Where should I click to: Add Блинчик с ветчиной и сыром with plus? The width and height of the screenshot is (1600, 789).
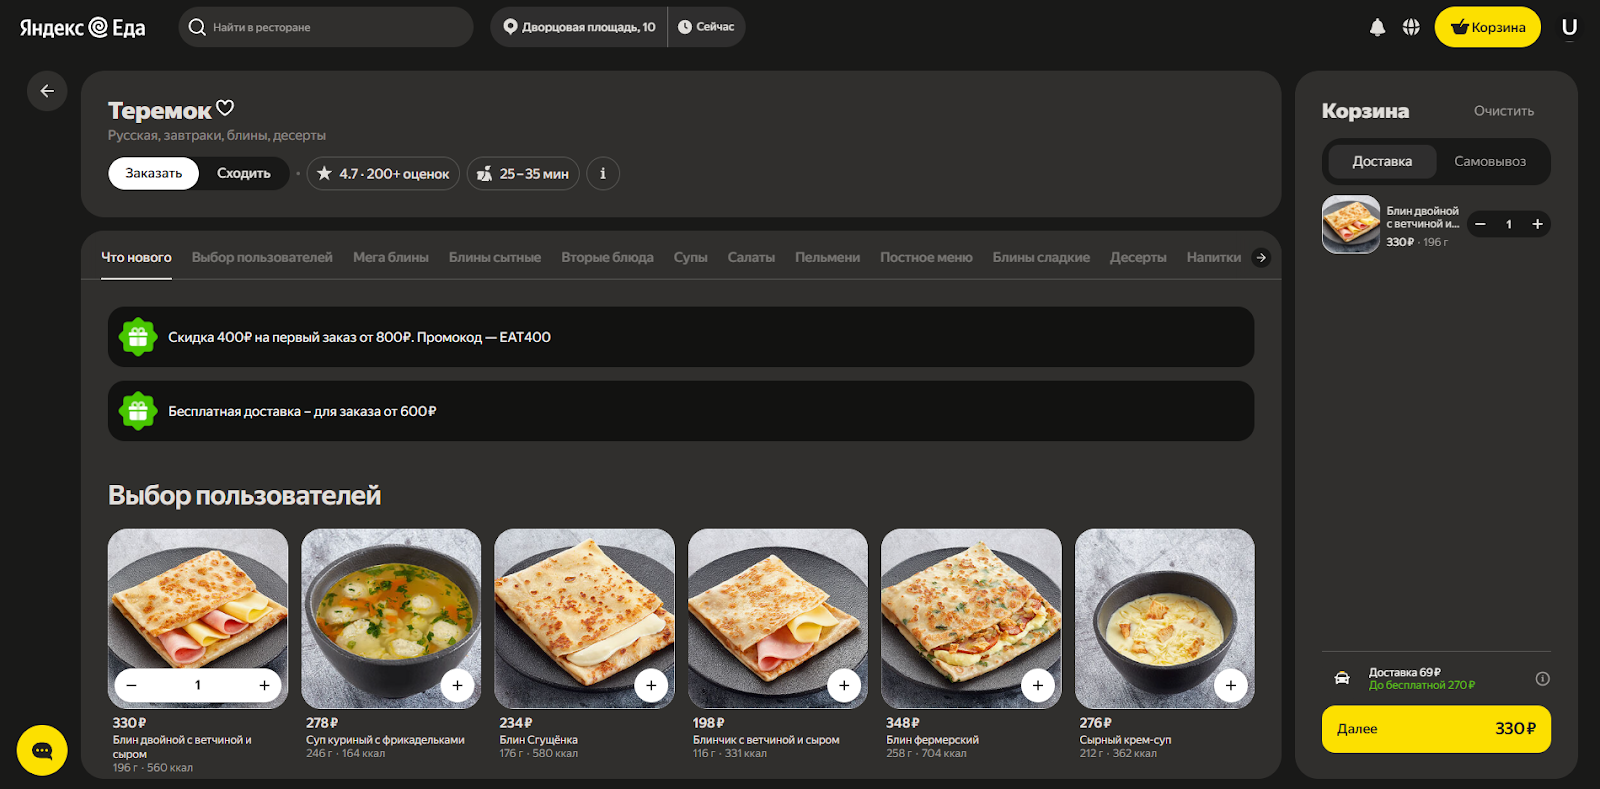click(x=844, y=685)
